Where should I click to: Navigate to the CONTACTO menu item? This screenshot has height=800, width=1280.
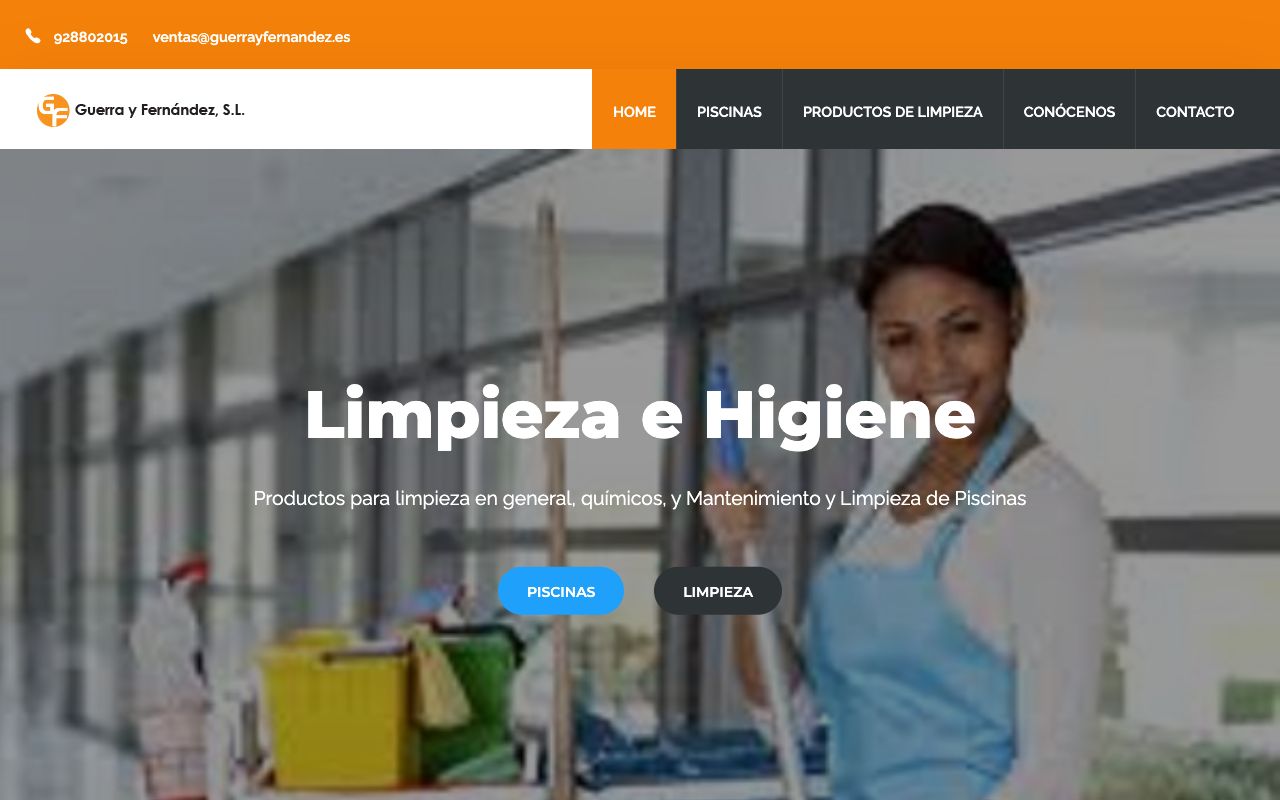[1195, 111]
